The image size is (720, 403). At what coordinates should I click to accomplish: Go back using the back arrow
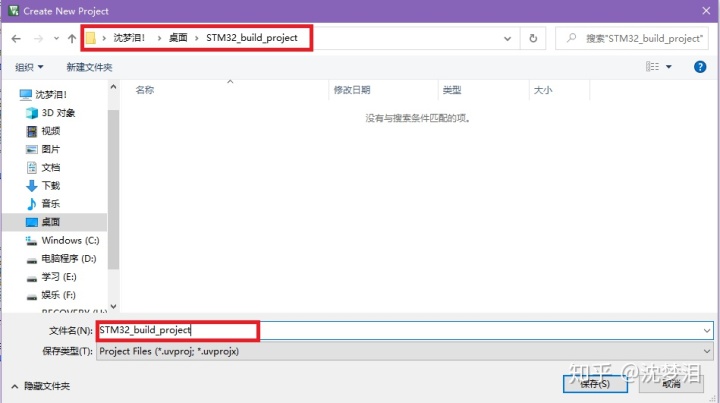(16, 39)
